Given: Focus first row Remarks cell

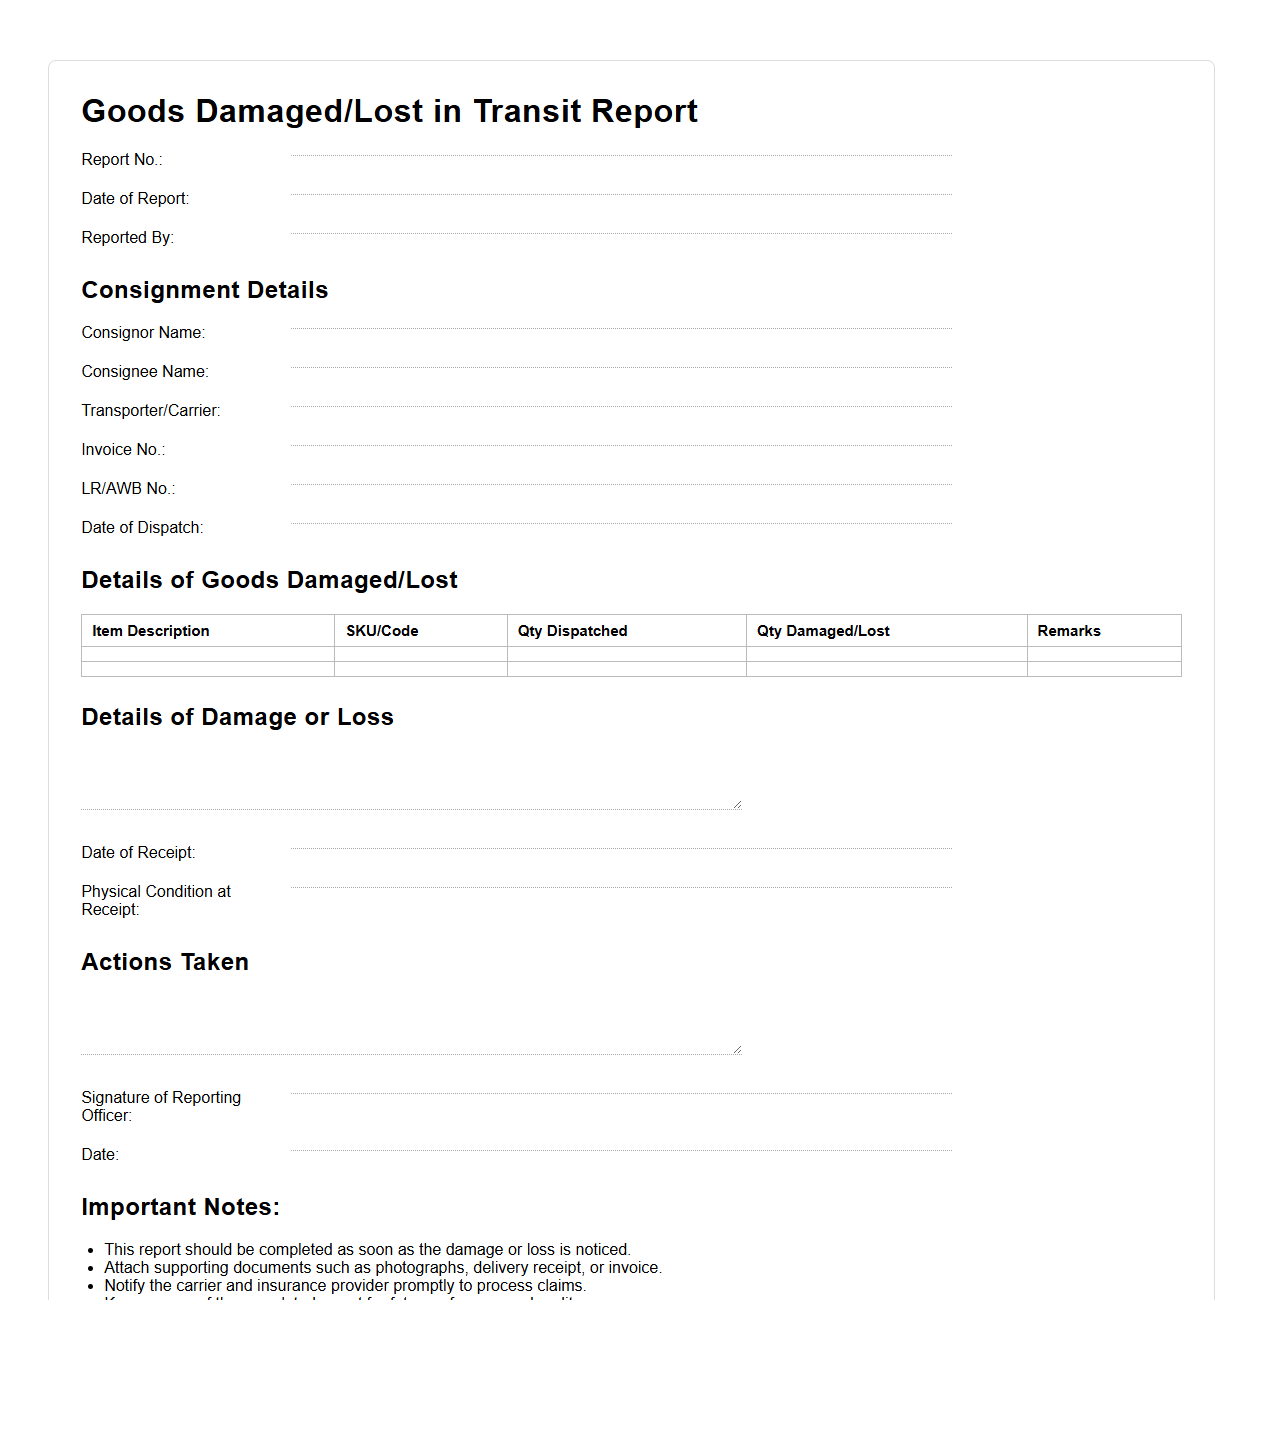Looking at the screenshot, I should (x=1103, y=654).
